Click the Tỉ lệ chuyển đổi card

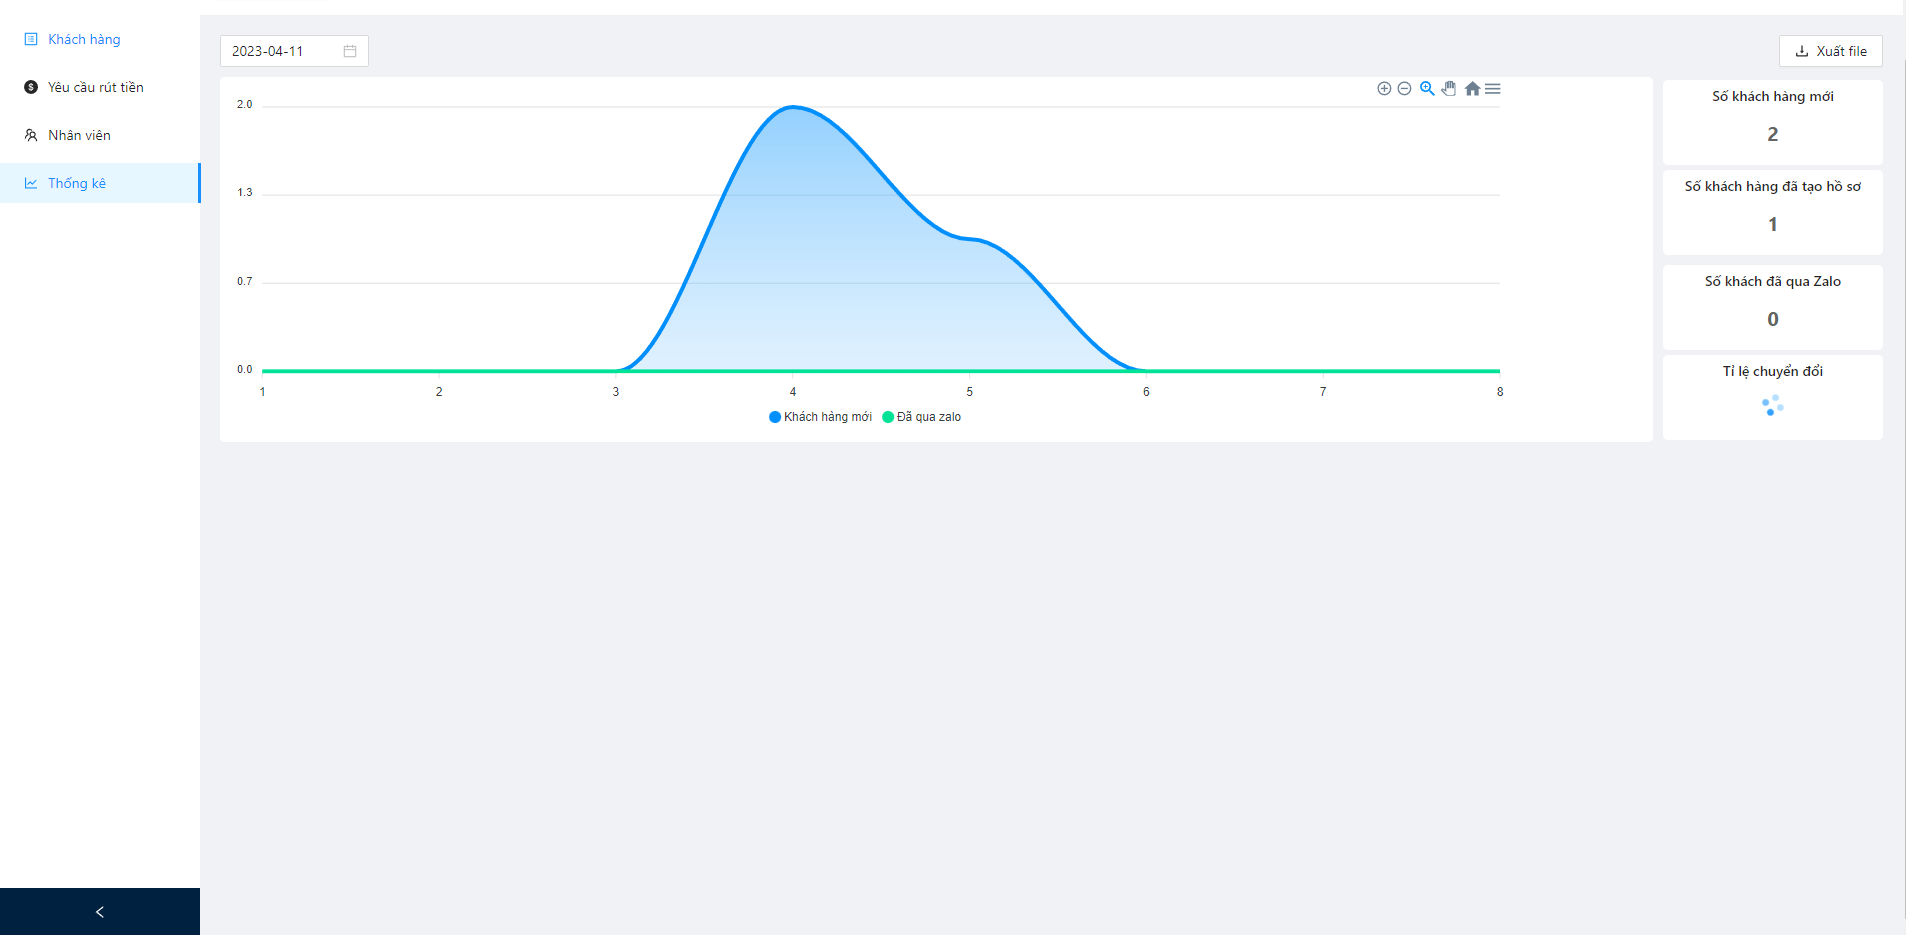1772,397
